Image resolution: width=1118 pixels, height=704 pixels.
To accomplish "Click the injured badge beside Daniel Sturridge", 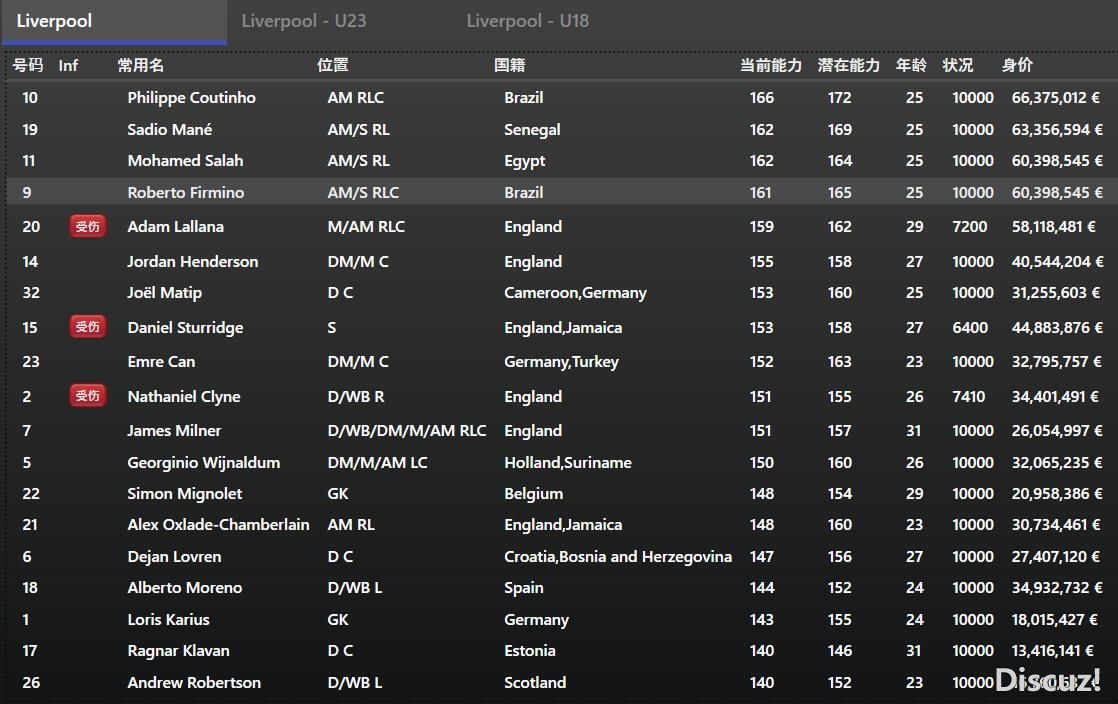I will 88,327.
